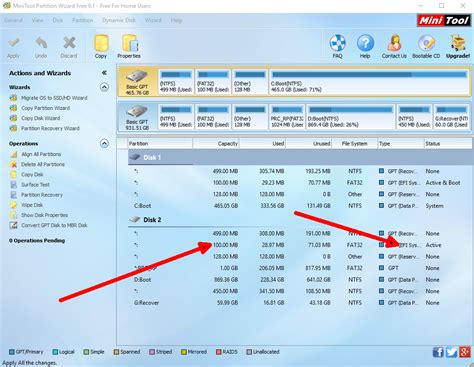Sort by the Status column header

click(448, 144)
